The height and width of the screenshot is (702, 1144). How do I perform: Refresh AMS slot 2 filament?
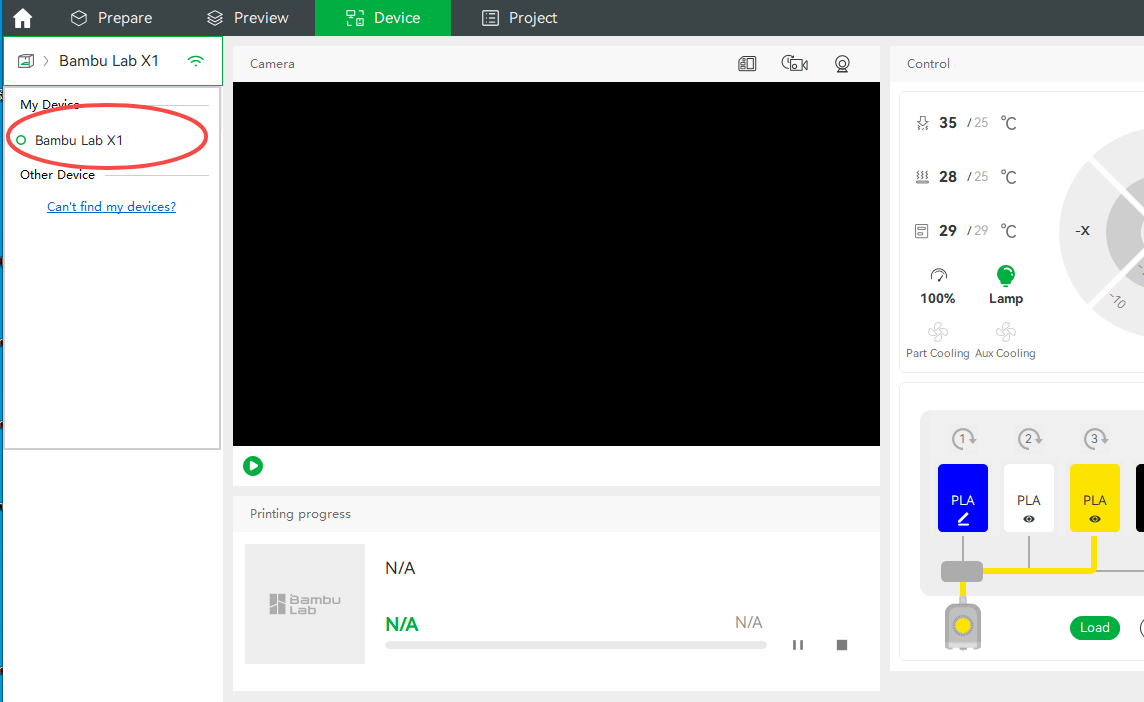(x=1029, y=439)
